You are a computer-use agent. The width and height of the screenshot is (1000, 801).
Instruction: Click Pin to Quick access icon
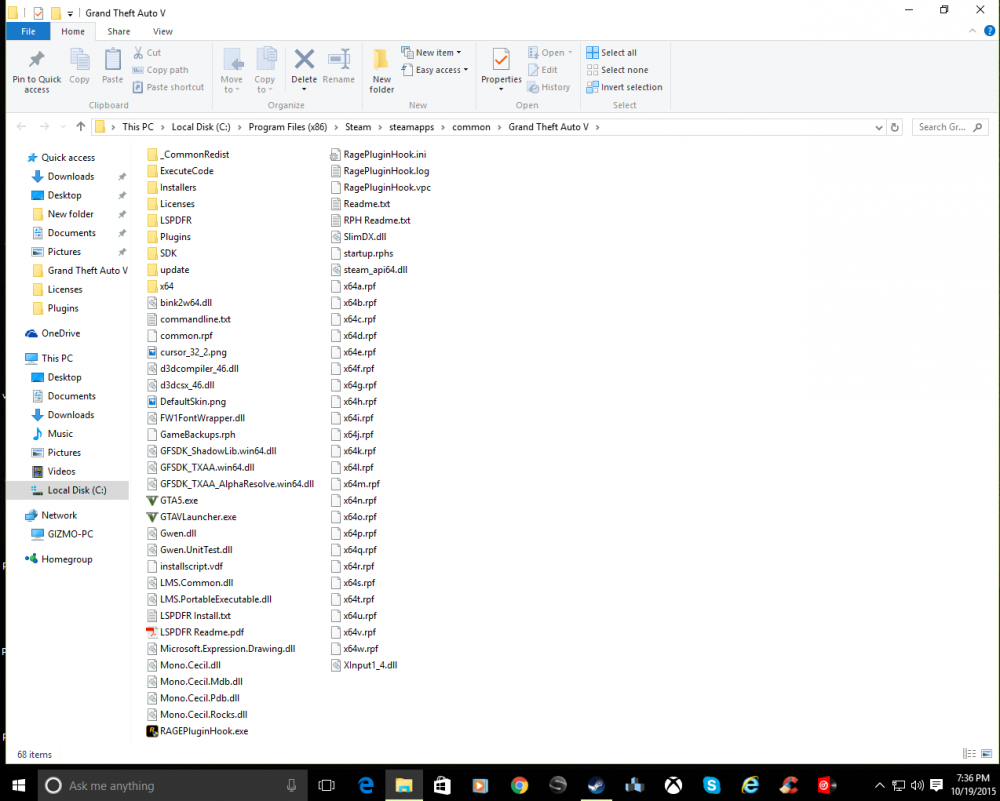[36, 60]
